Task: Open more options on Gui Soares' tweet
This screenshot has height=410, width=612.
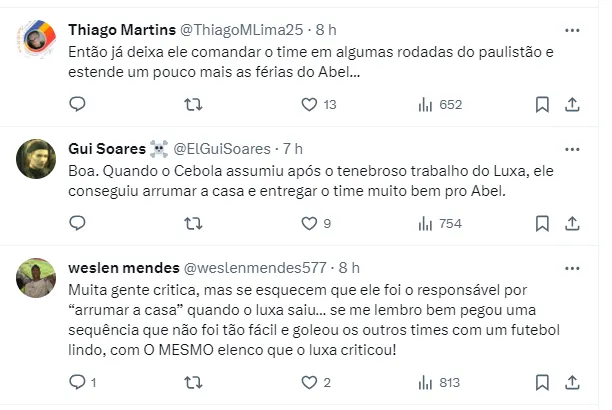Action: [571, 148]
